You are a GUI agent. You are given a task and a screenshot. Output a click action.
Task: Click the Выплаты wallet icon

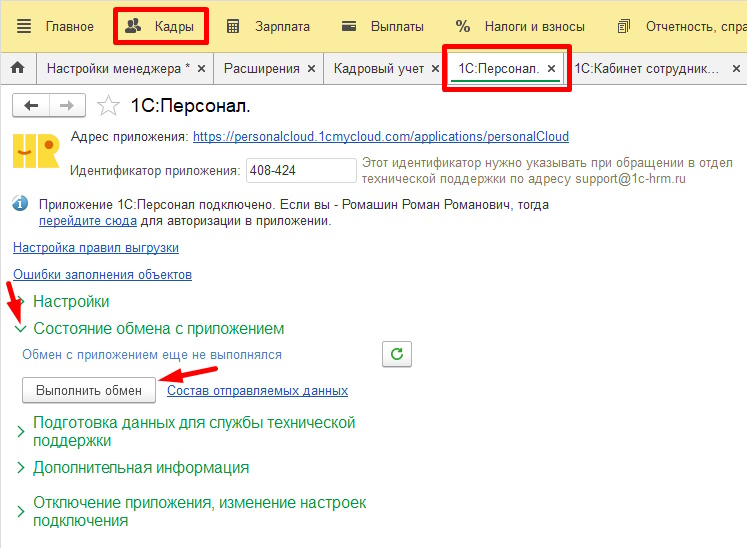tap(349, 26)
